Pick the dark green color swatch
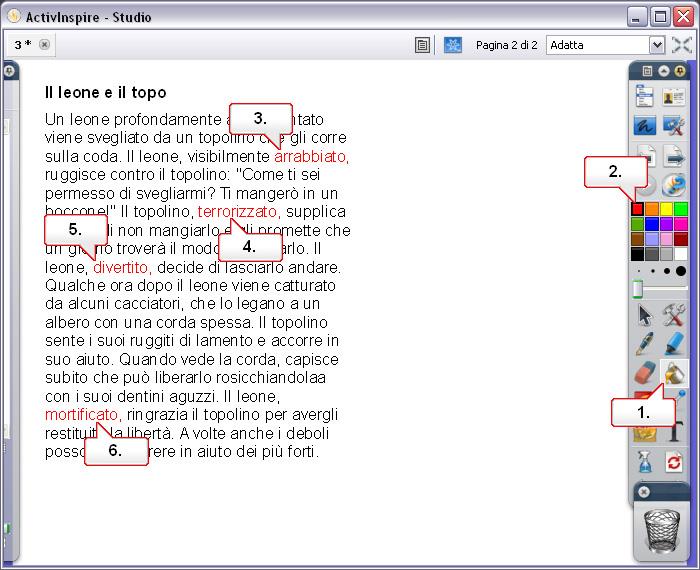The height and width of the screenshot is (570, 700). pos(638,224)
